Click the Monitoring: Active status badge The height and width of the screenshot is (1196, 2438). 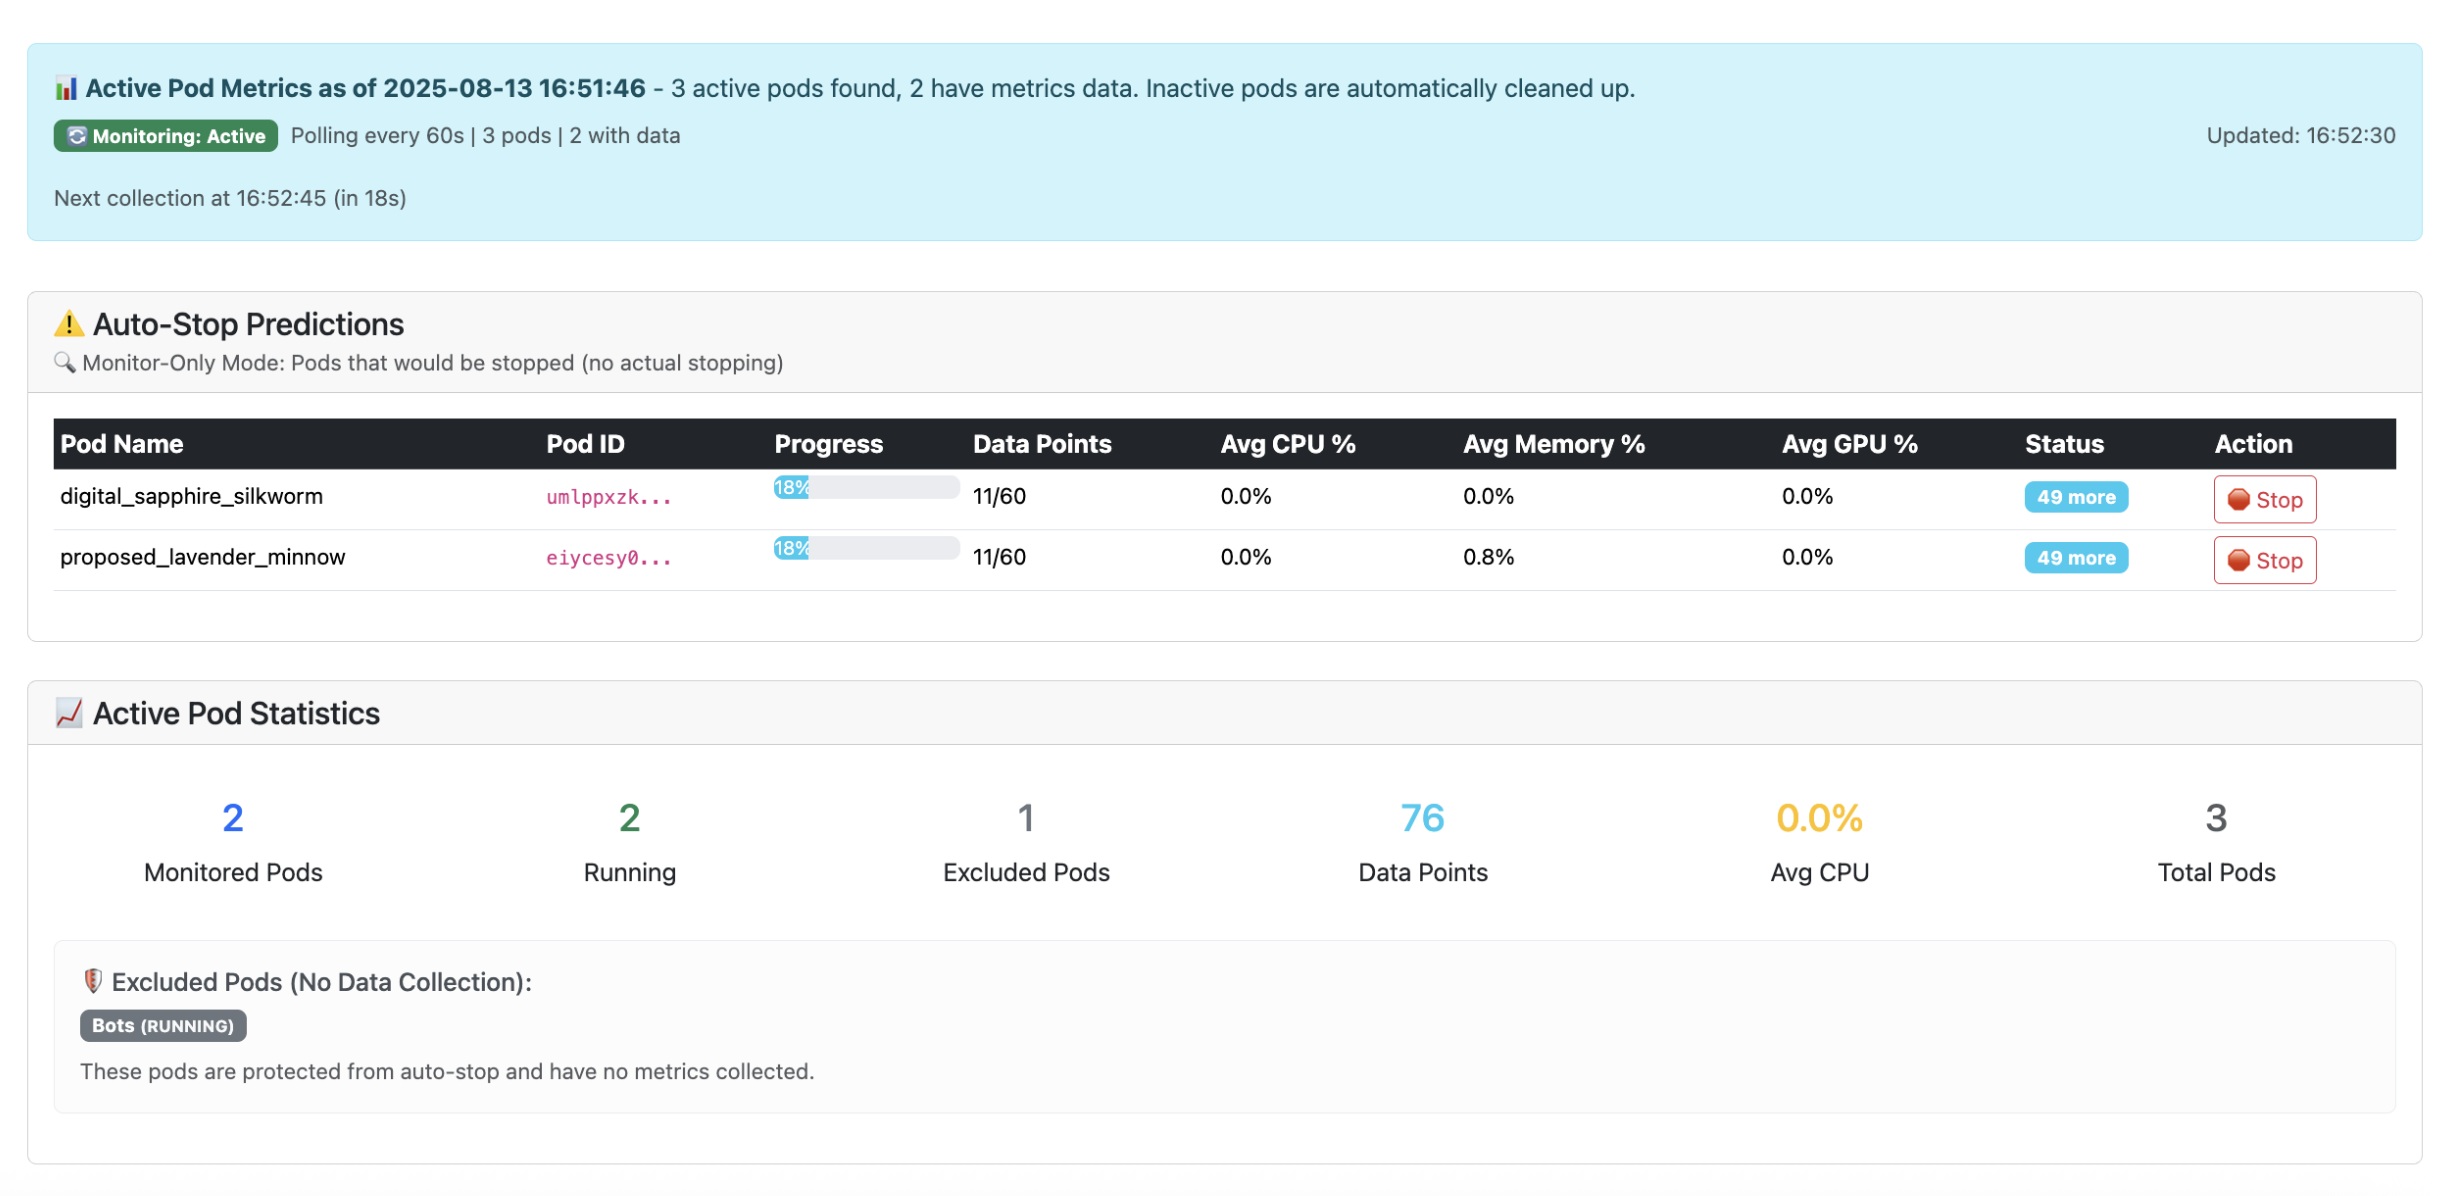(x=166, y=136)
